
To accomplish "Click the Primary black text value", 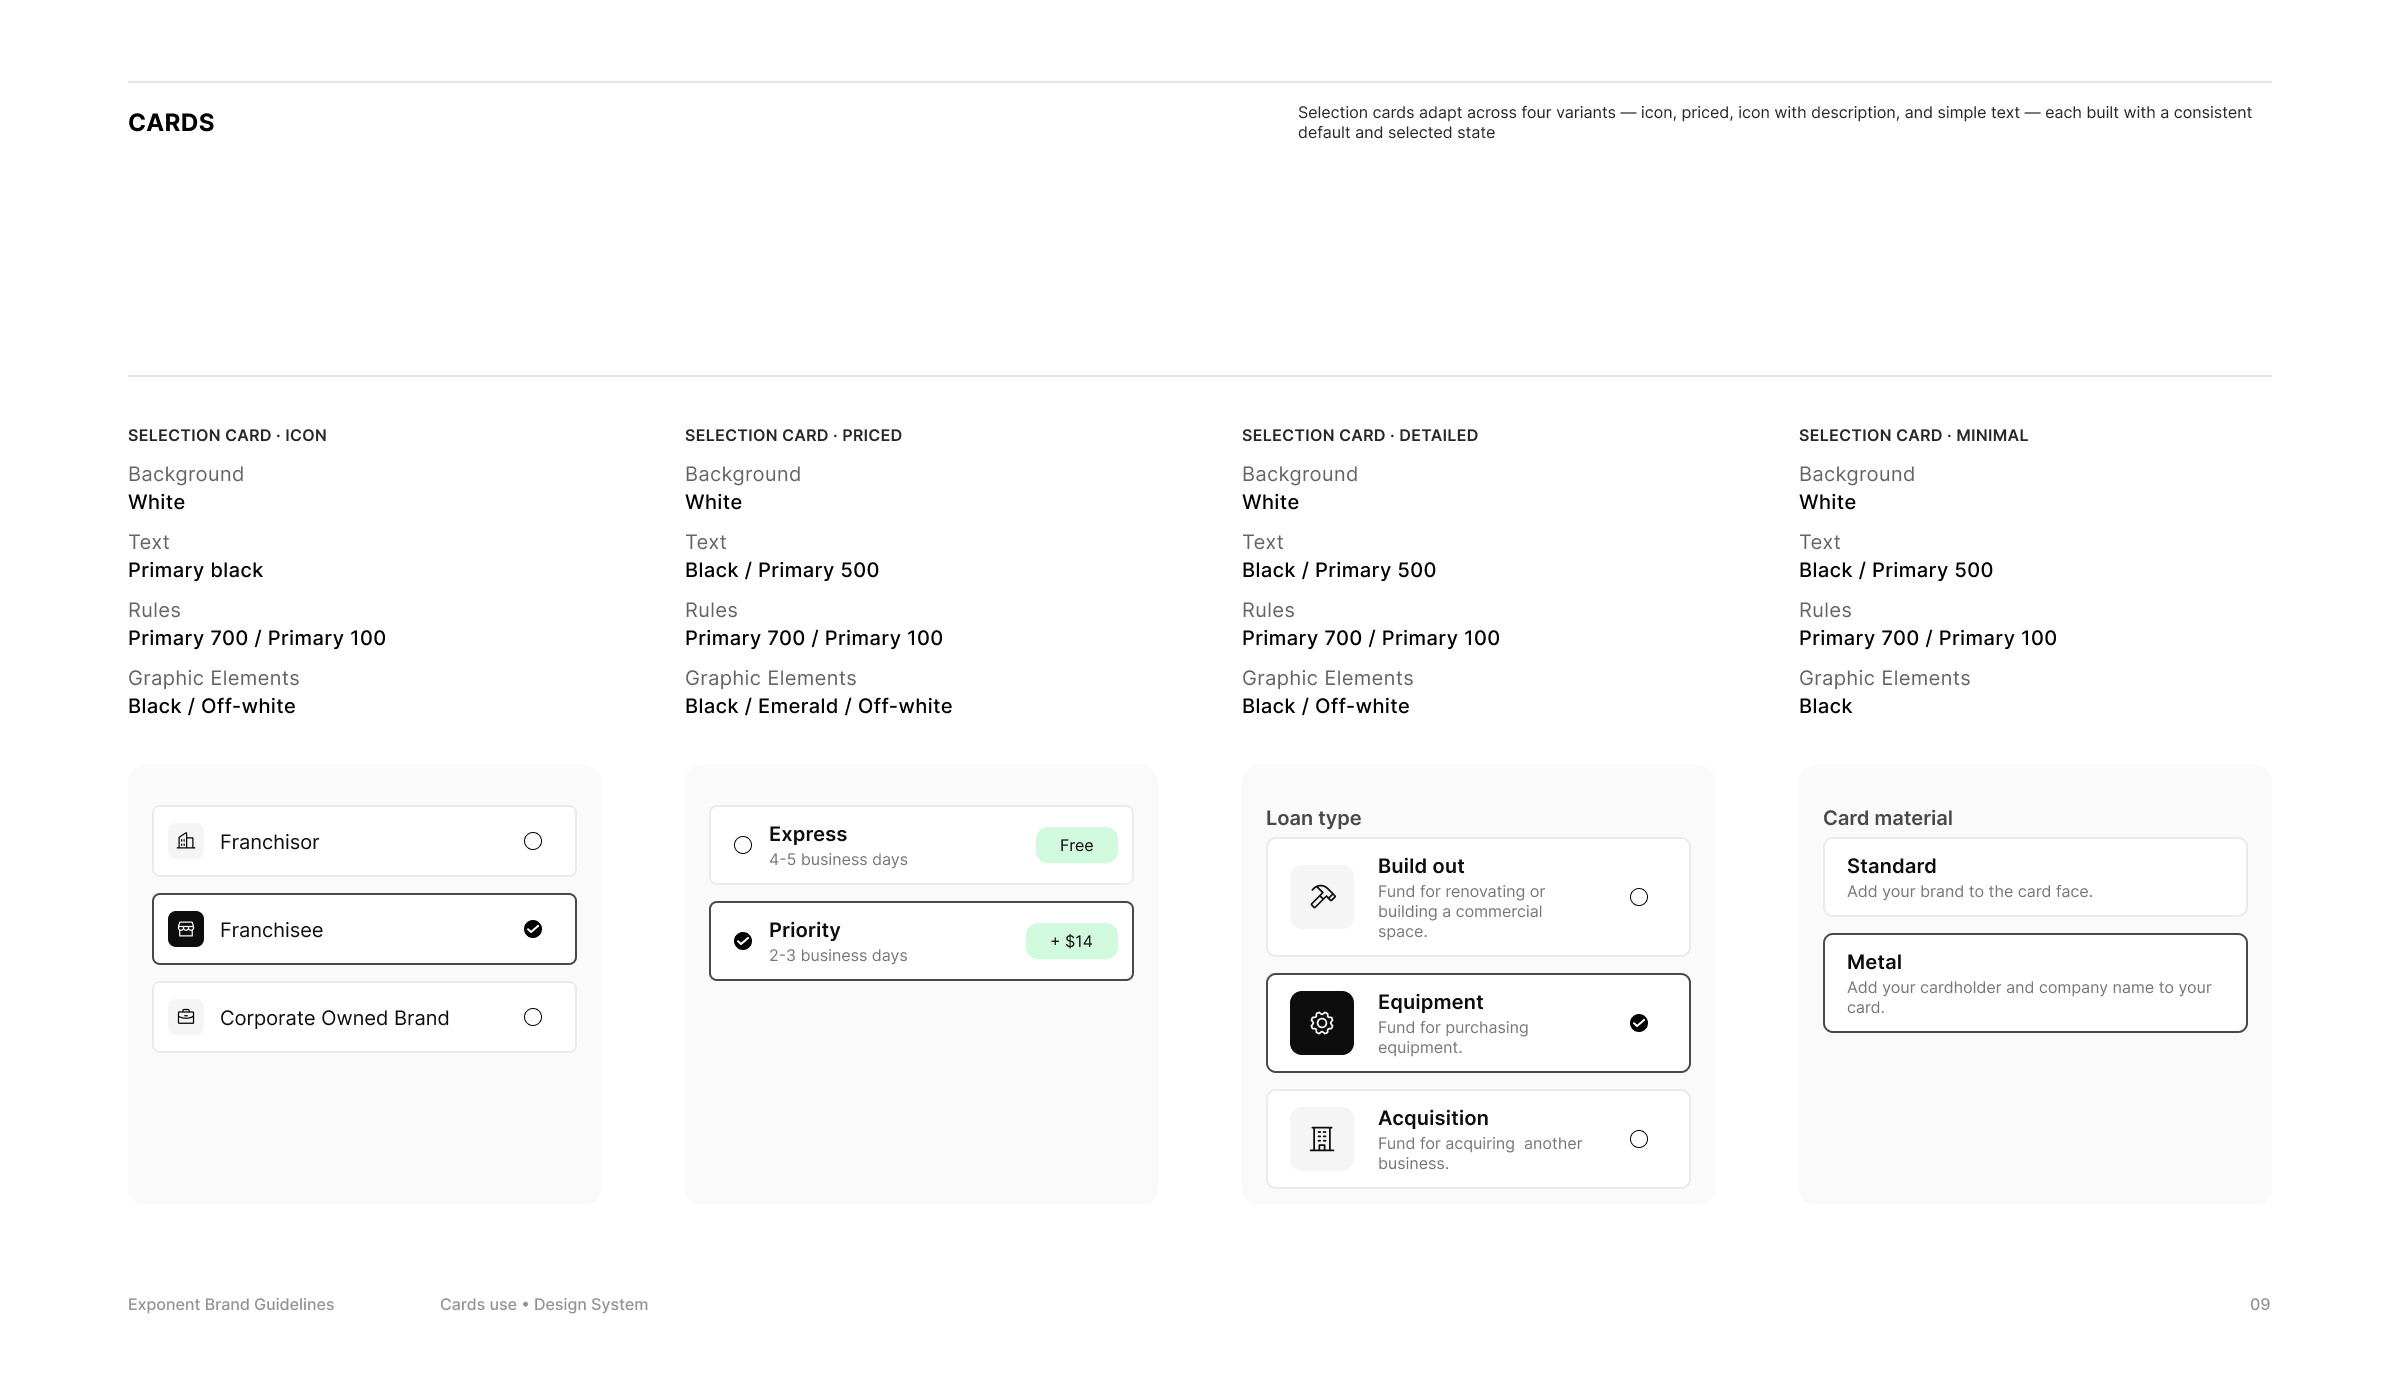I will [x=195, y=570].
